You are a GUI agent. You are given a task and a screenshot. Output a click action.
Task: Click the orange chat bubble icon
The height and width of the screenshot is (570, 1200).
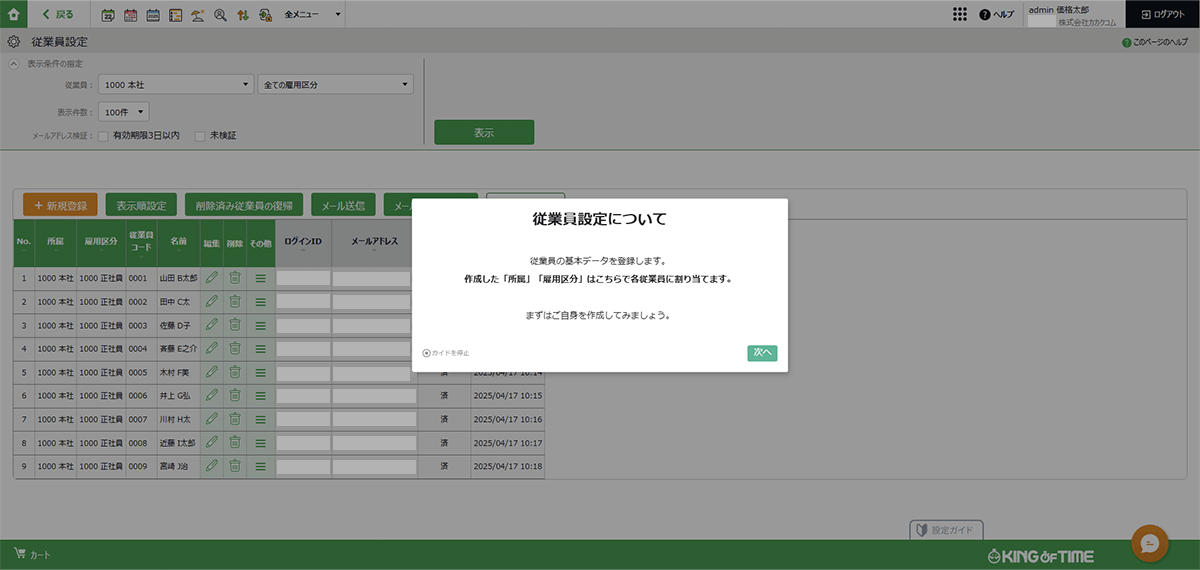[x=1150, y=543]
